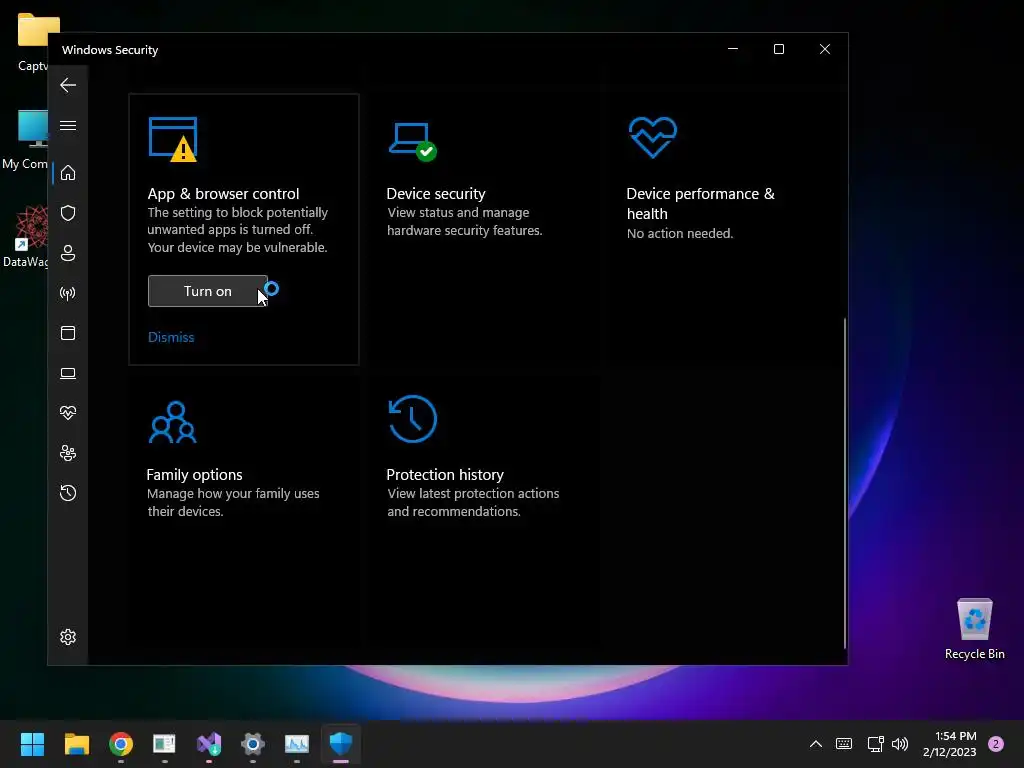
Task: Select My Computer desktop icon
Action: (x=25, y=140)
